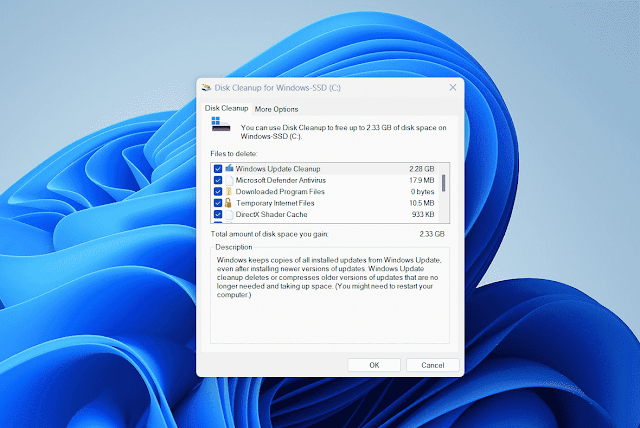The width and height of the screenshot is (640, 428).
Task: Uncheck the Microsoft Defender Antivirus checkbox
Action: tap(218, 180)
